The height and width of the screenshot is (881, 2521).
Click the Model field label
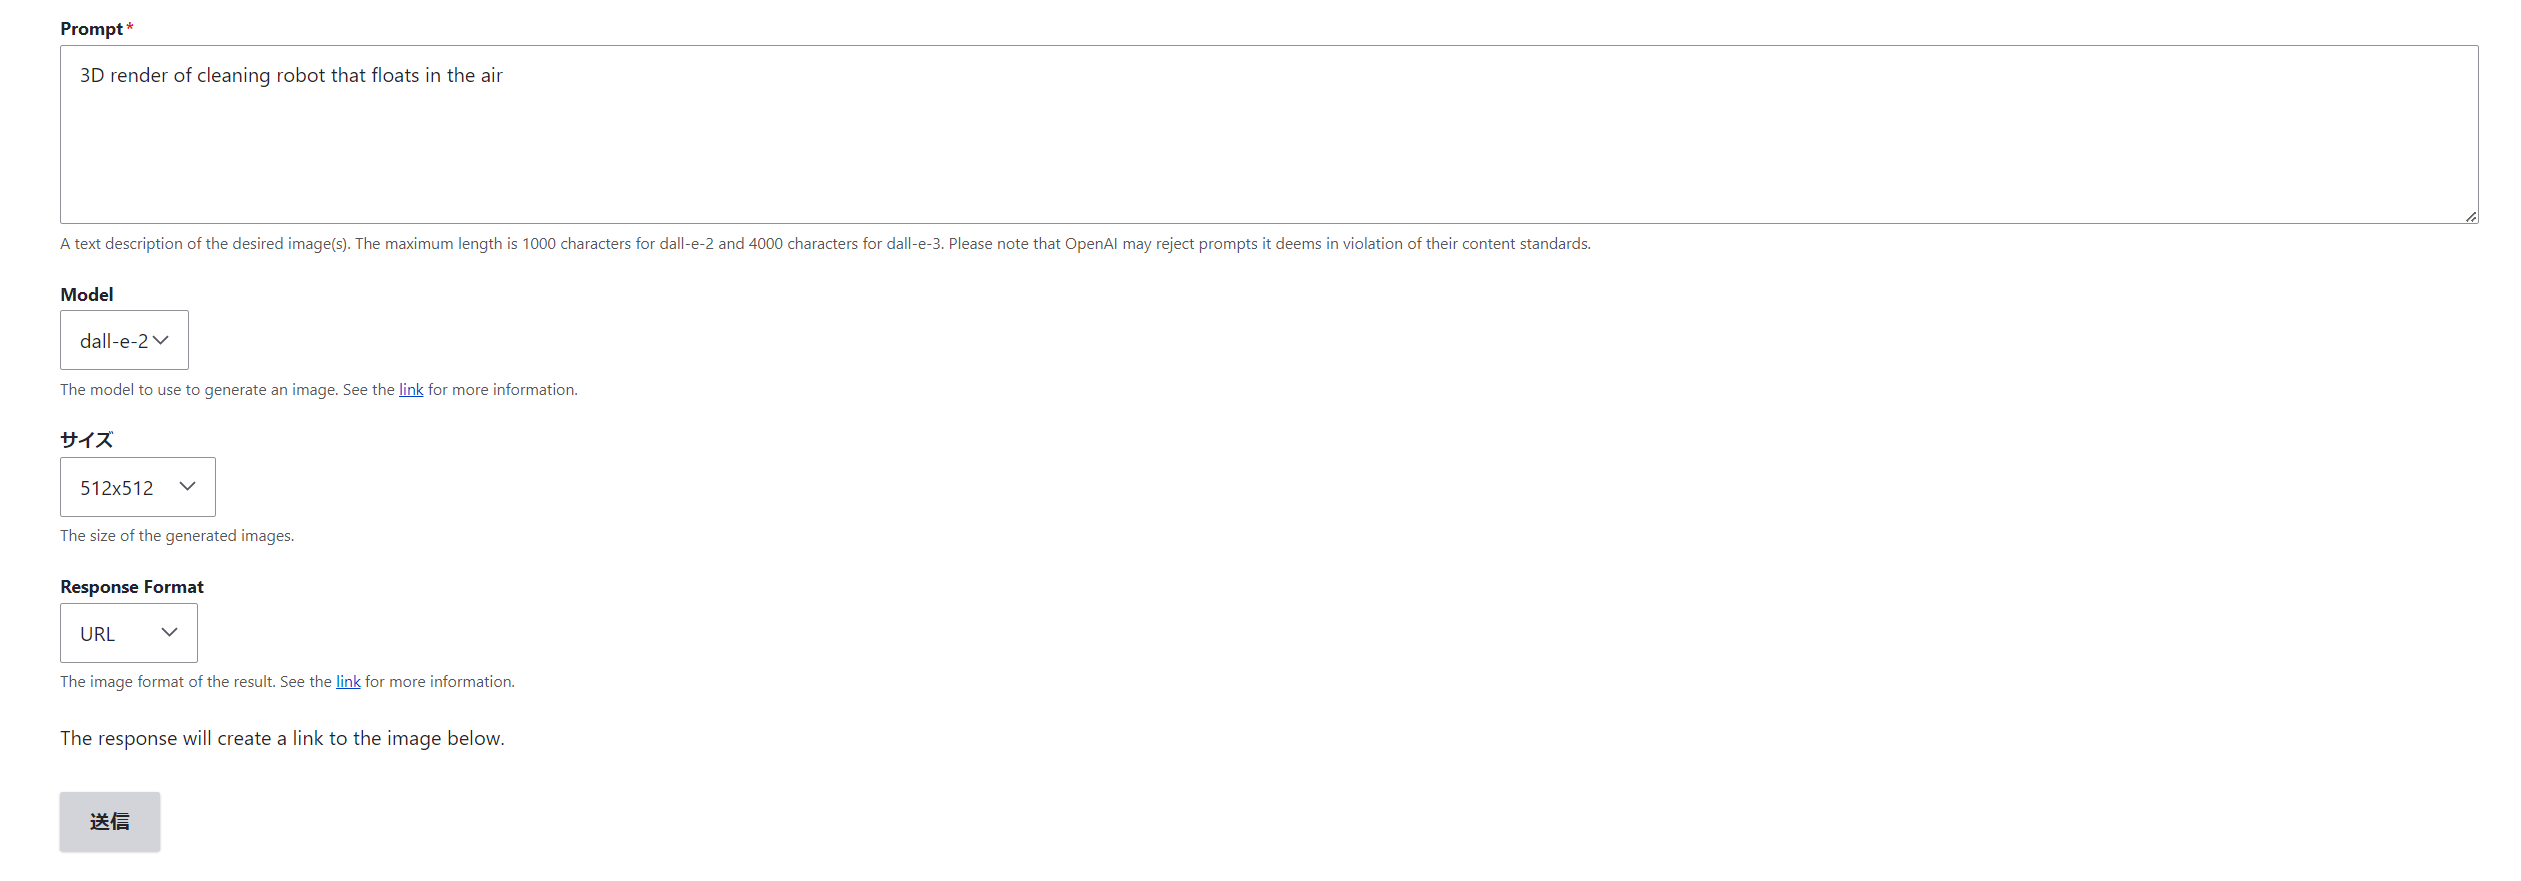87,295
